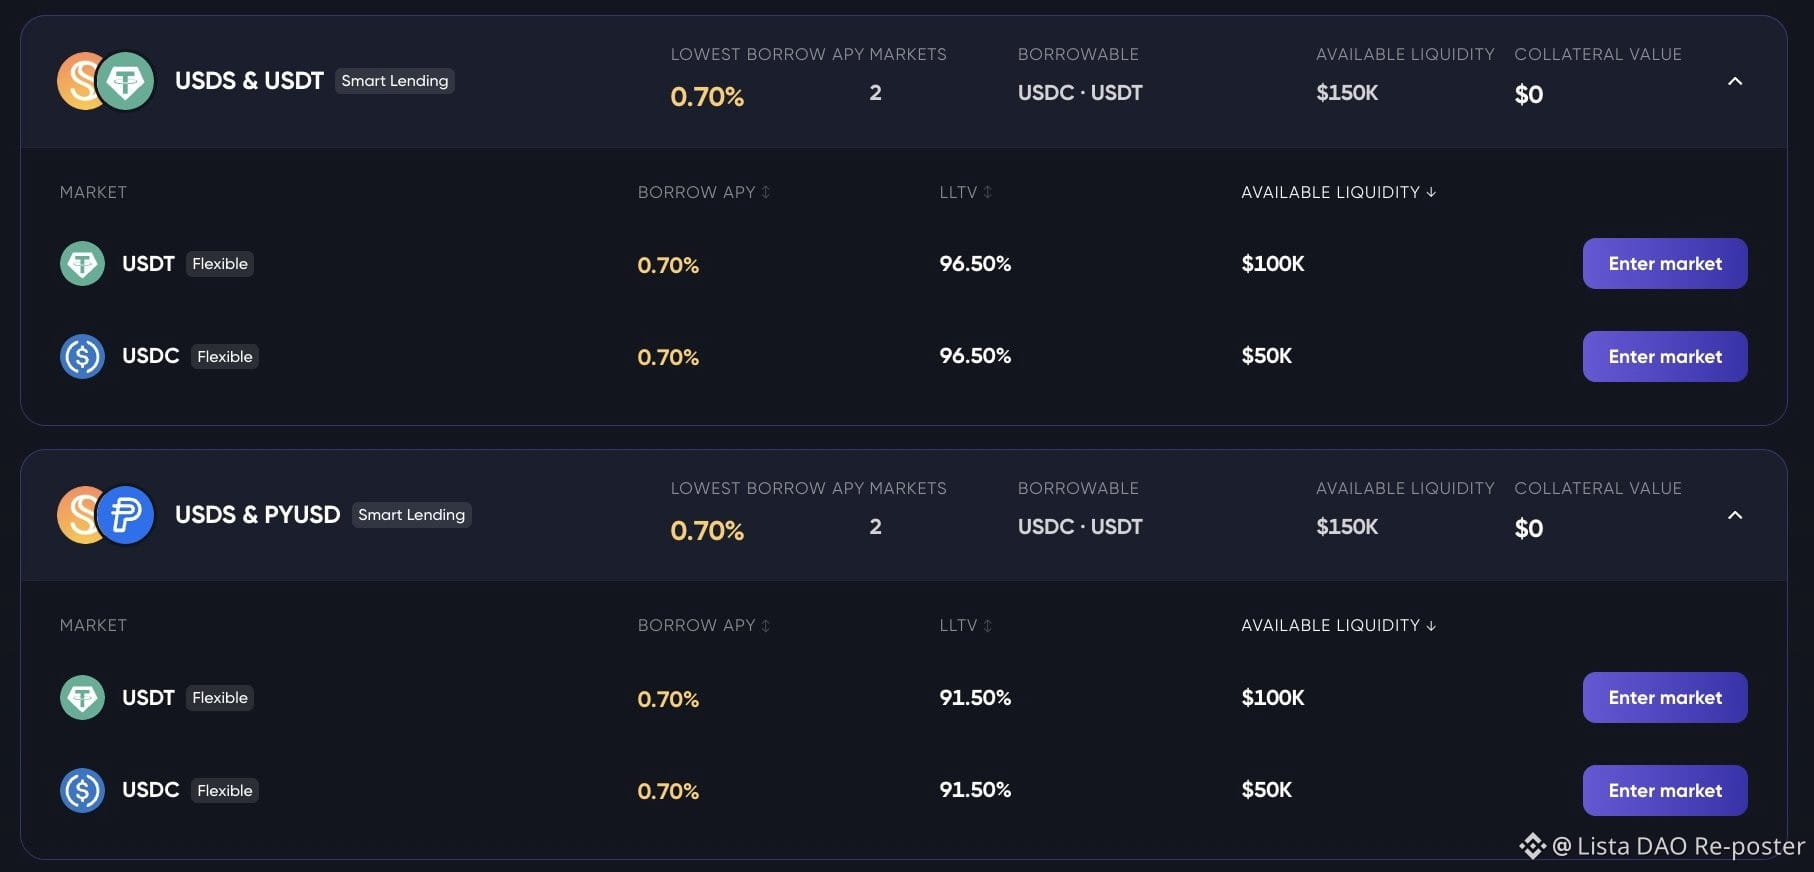Collapse the USDS & PYUSD panel chevron
This screenshot has height=872, width=1814.
(x=1735, y=515)
